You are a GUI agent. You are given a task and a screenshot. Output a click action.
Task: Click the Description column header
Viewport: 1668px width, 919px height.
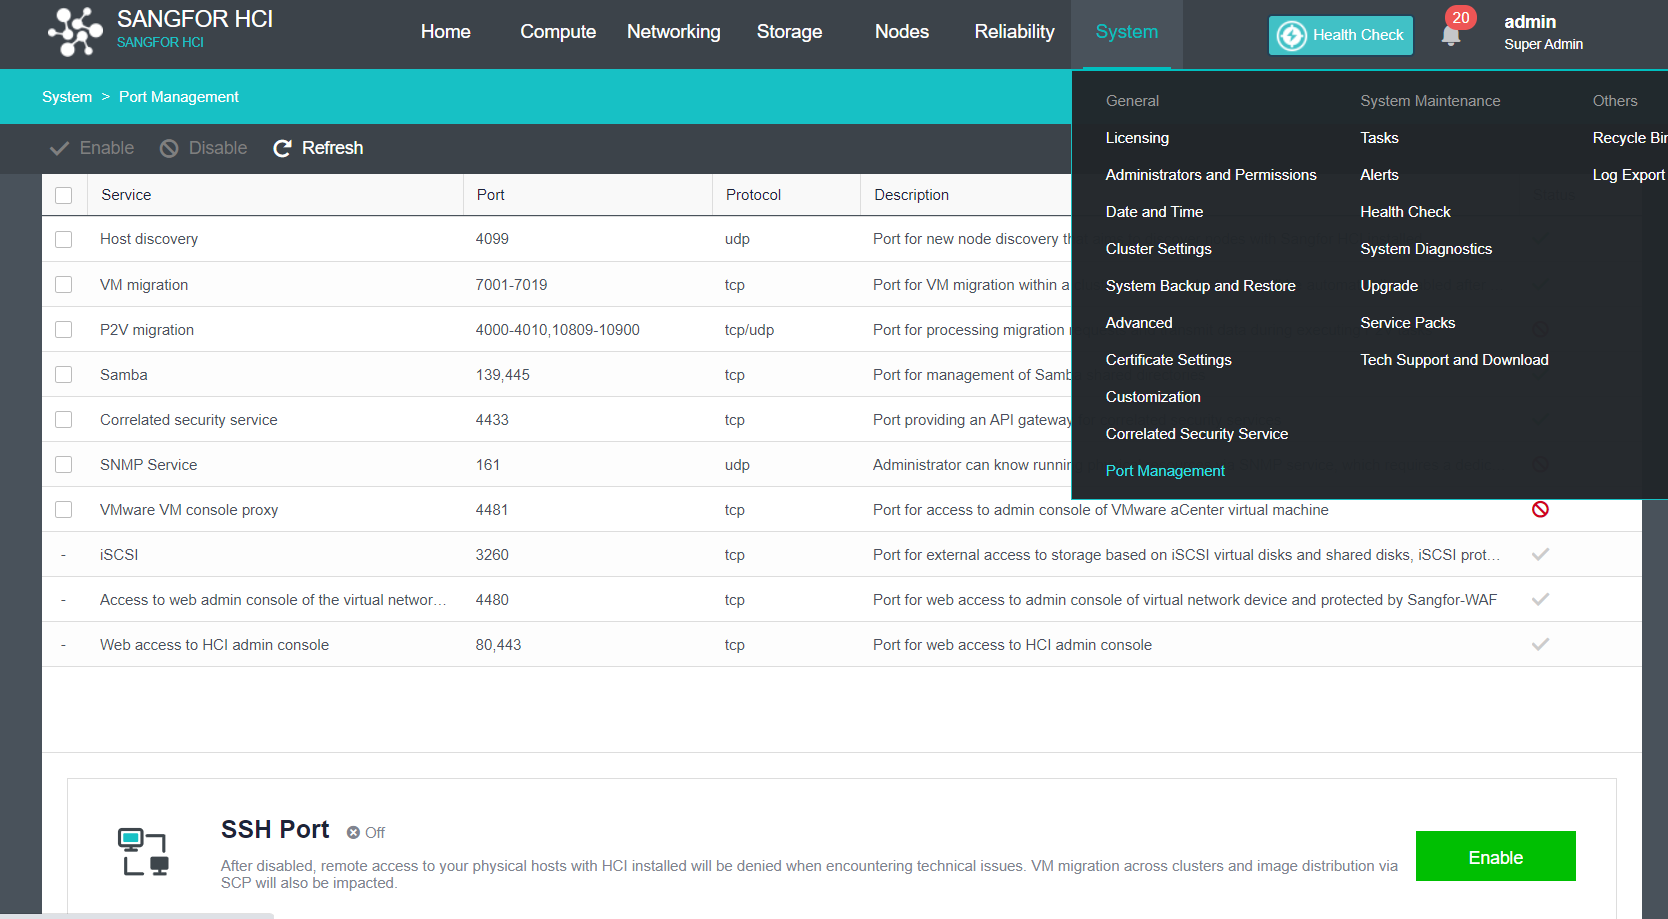click(x=911, y=195)
